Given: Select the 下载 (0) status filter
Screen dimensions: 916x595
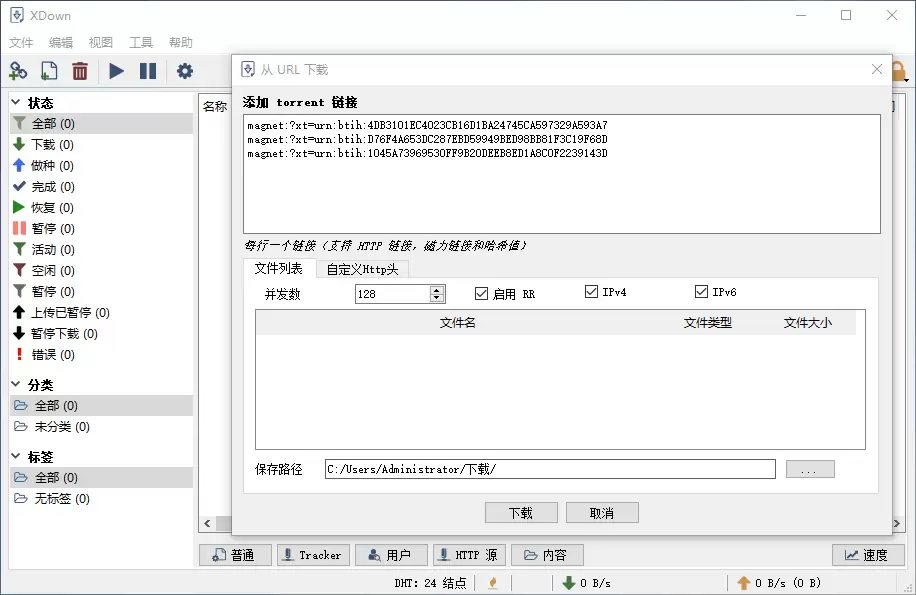Looking at the screenshot, I should 101,144.
